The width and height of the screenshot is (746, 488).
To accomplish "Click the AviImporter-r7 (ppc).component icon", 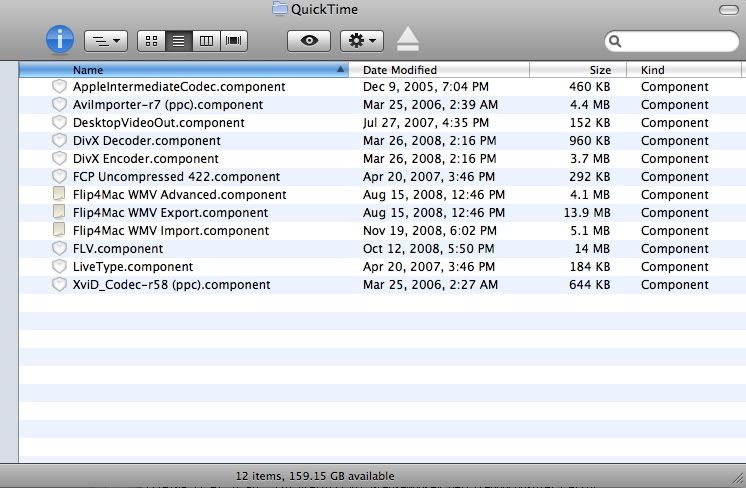I will [59, 105].
